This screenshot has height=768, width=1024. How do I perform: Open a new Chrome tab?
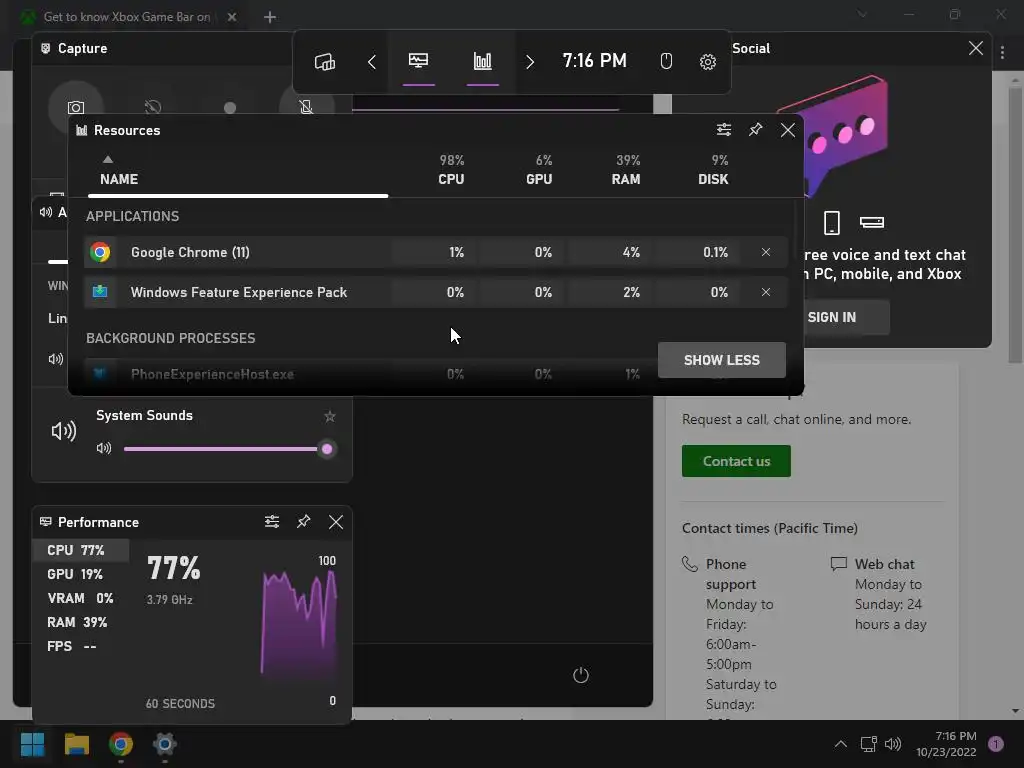(x=270, y=17)
